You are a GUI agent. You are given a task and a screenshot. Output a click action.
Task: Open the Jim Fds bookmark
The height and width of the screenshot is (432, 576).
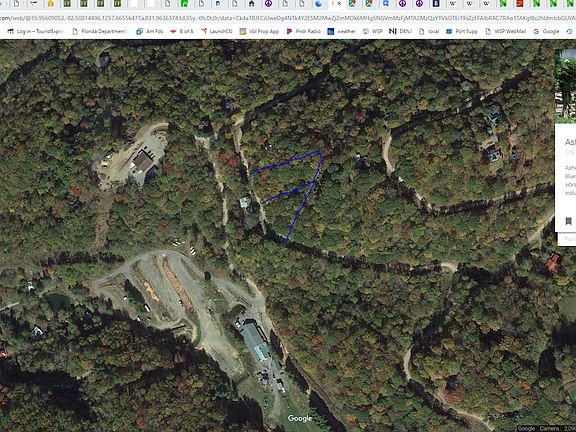(150, 32)
